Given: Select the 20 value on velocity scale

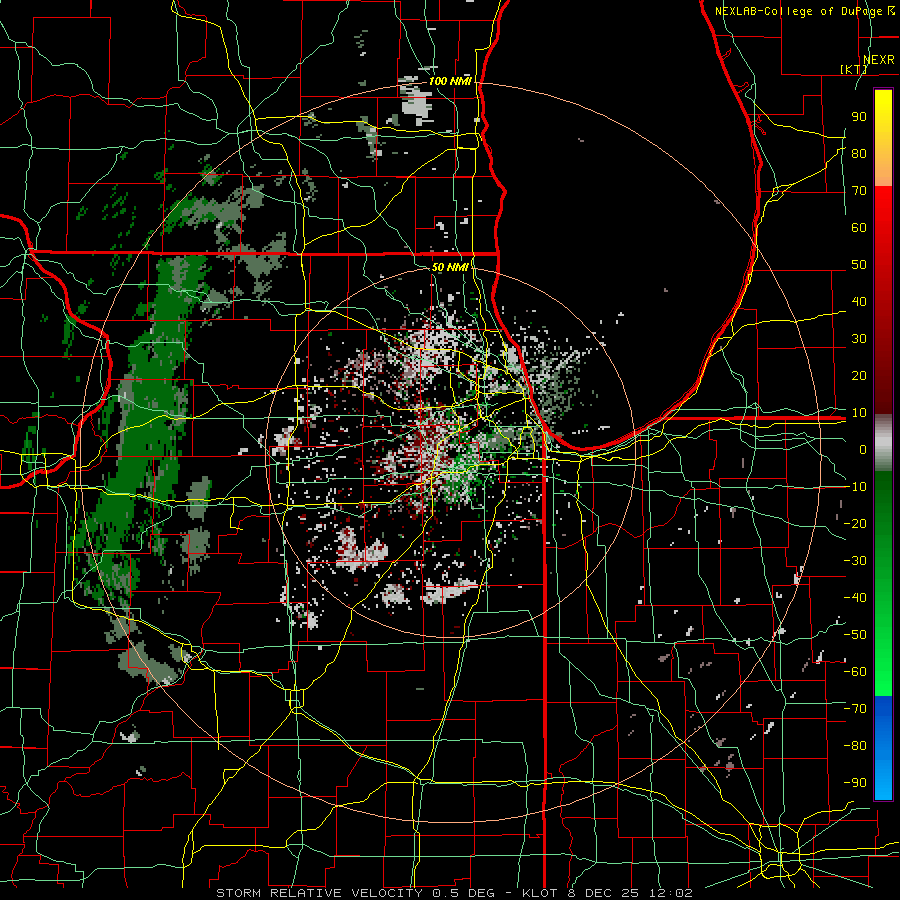Looking at the screenshot, I should (859, 375).
